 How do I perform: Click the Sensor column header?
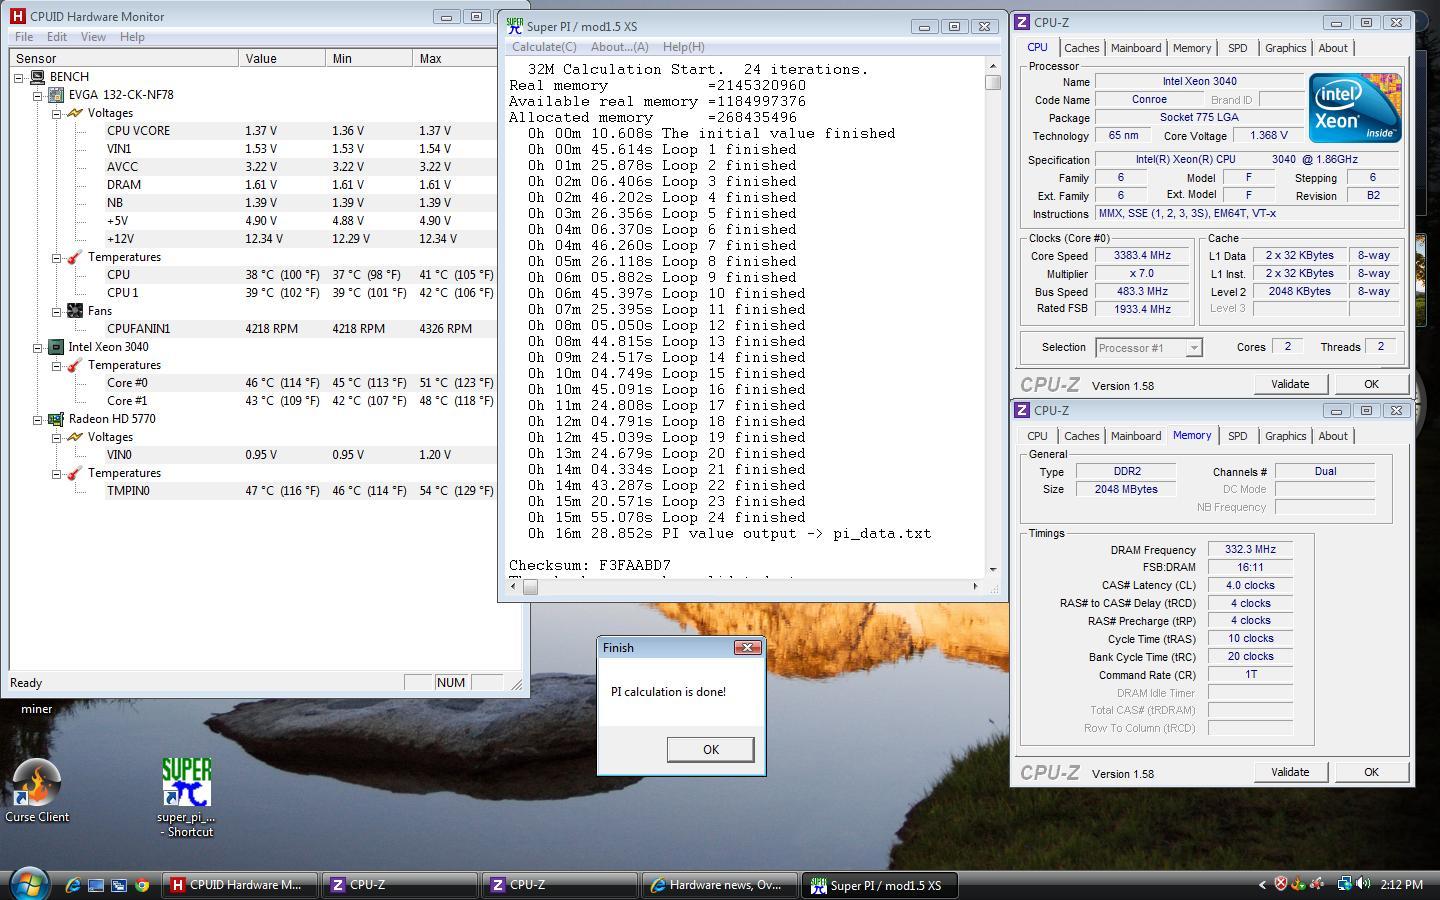coord(124,59)
